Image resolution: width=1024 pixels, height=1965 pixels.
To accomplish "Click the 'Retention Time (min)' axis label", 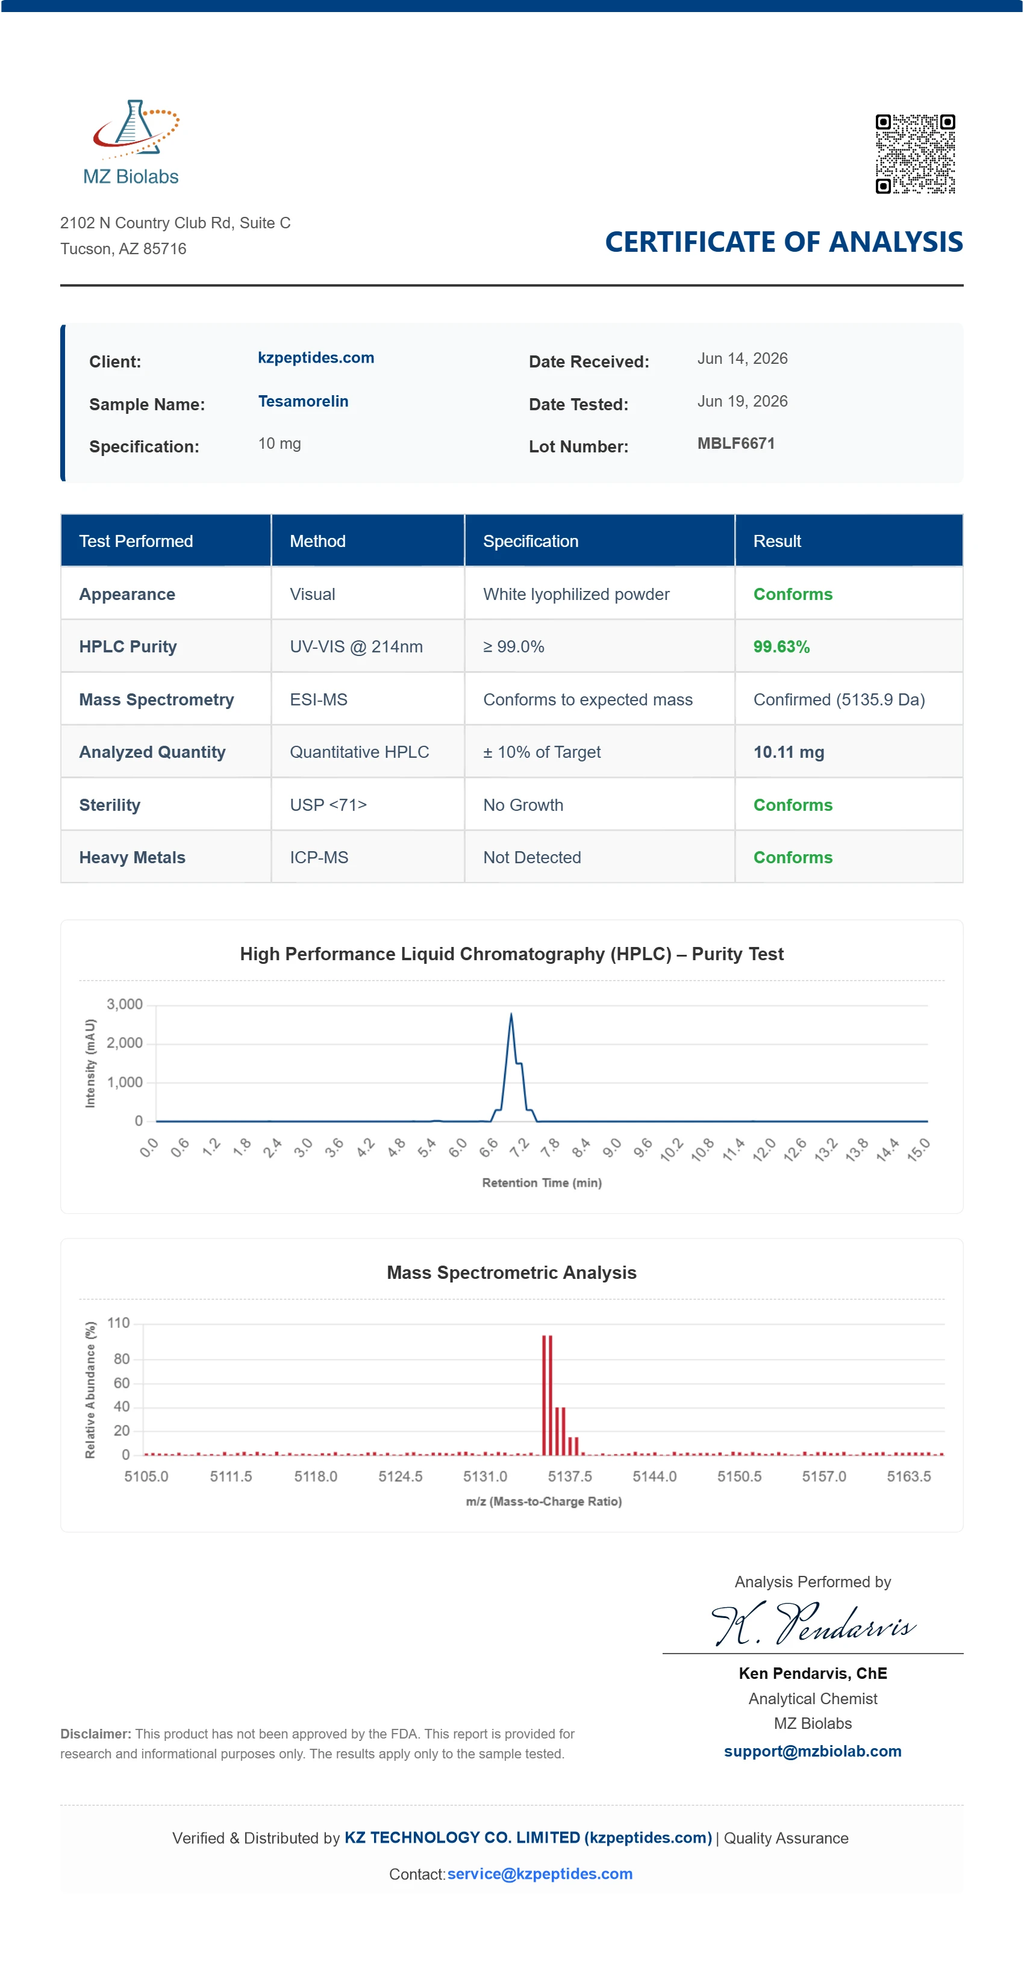I will 542,1183.
